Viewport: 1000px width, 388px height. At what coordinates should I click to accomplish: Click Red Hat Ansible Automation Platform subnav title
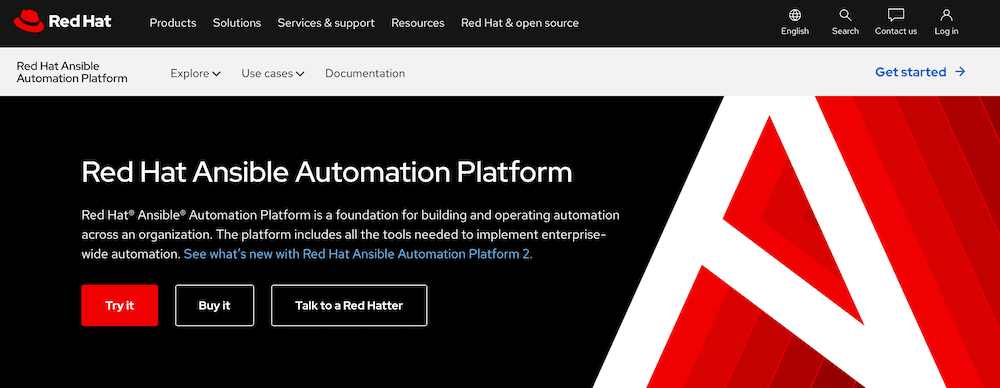coord(72,72)
